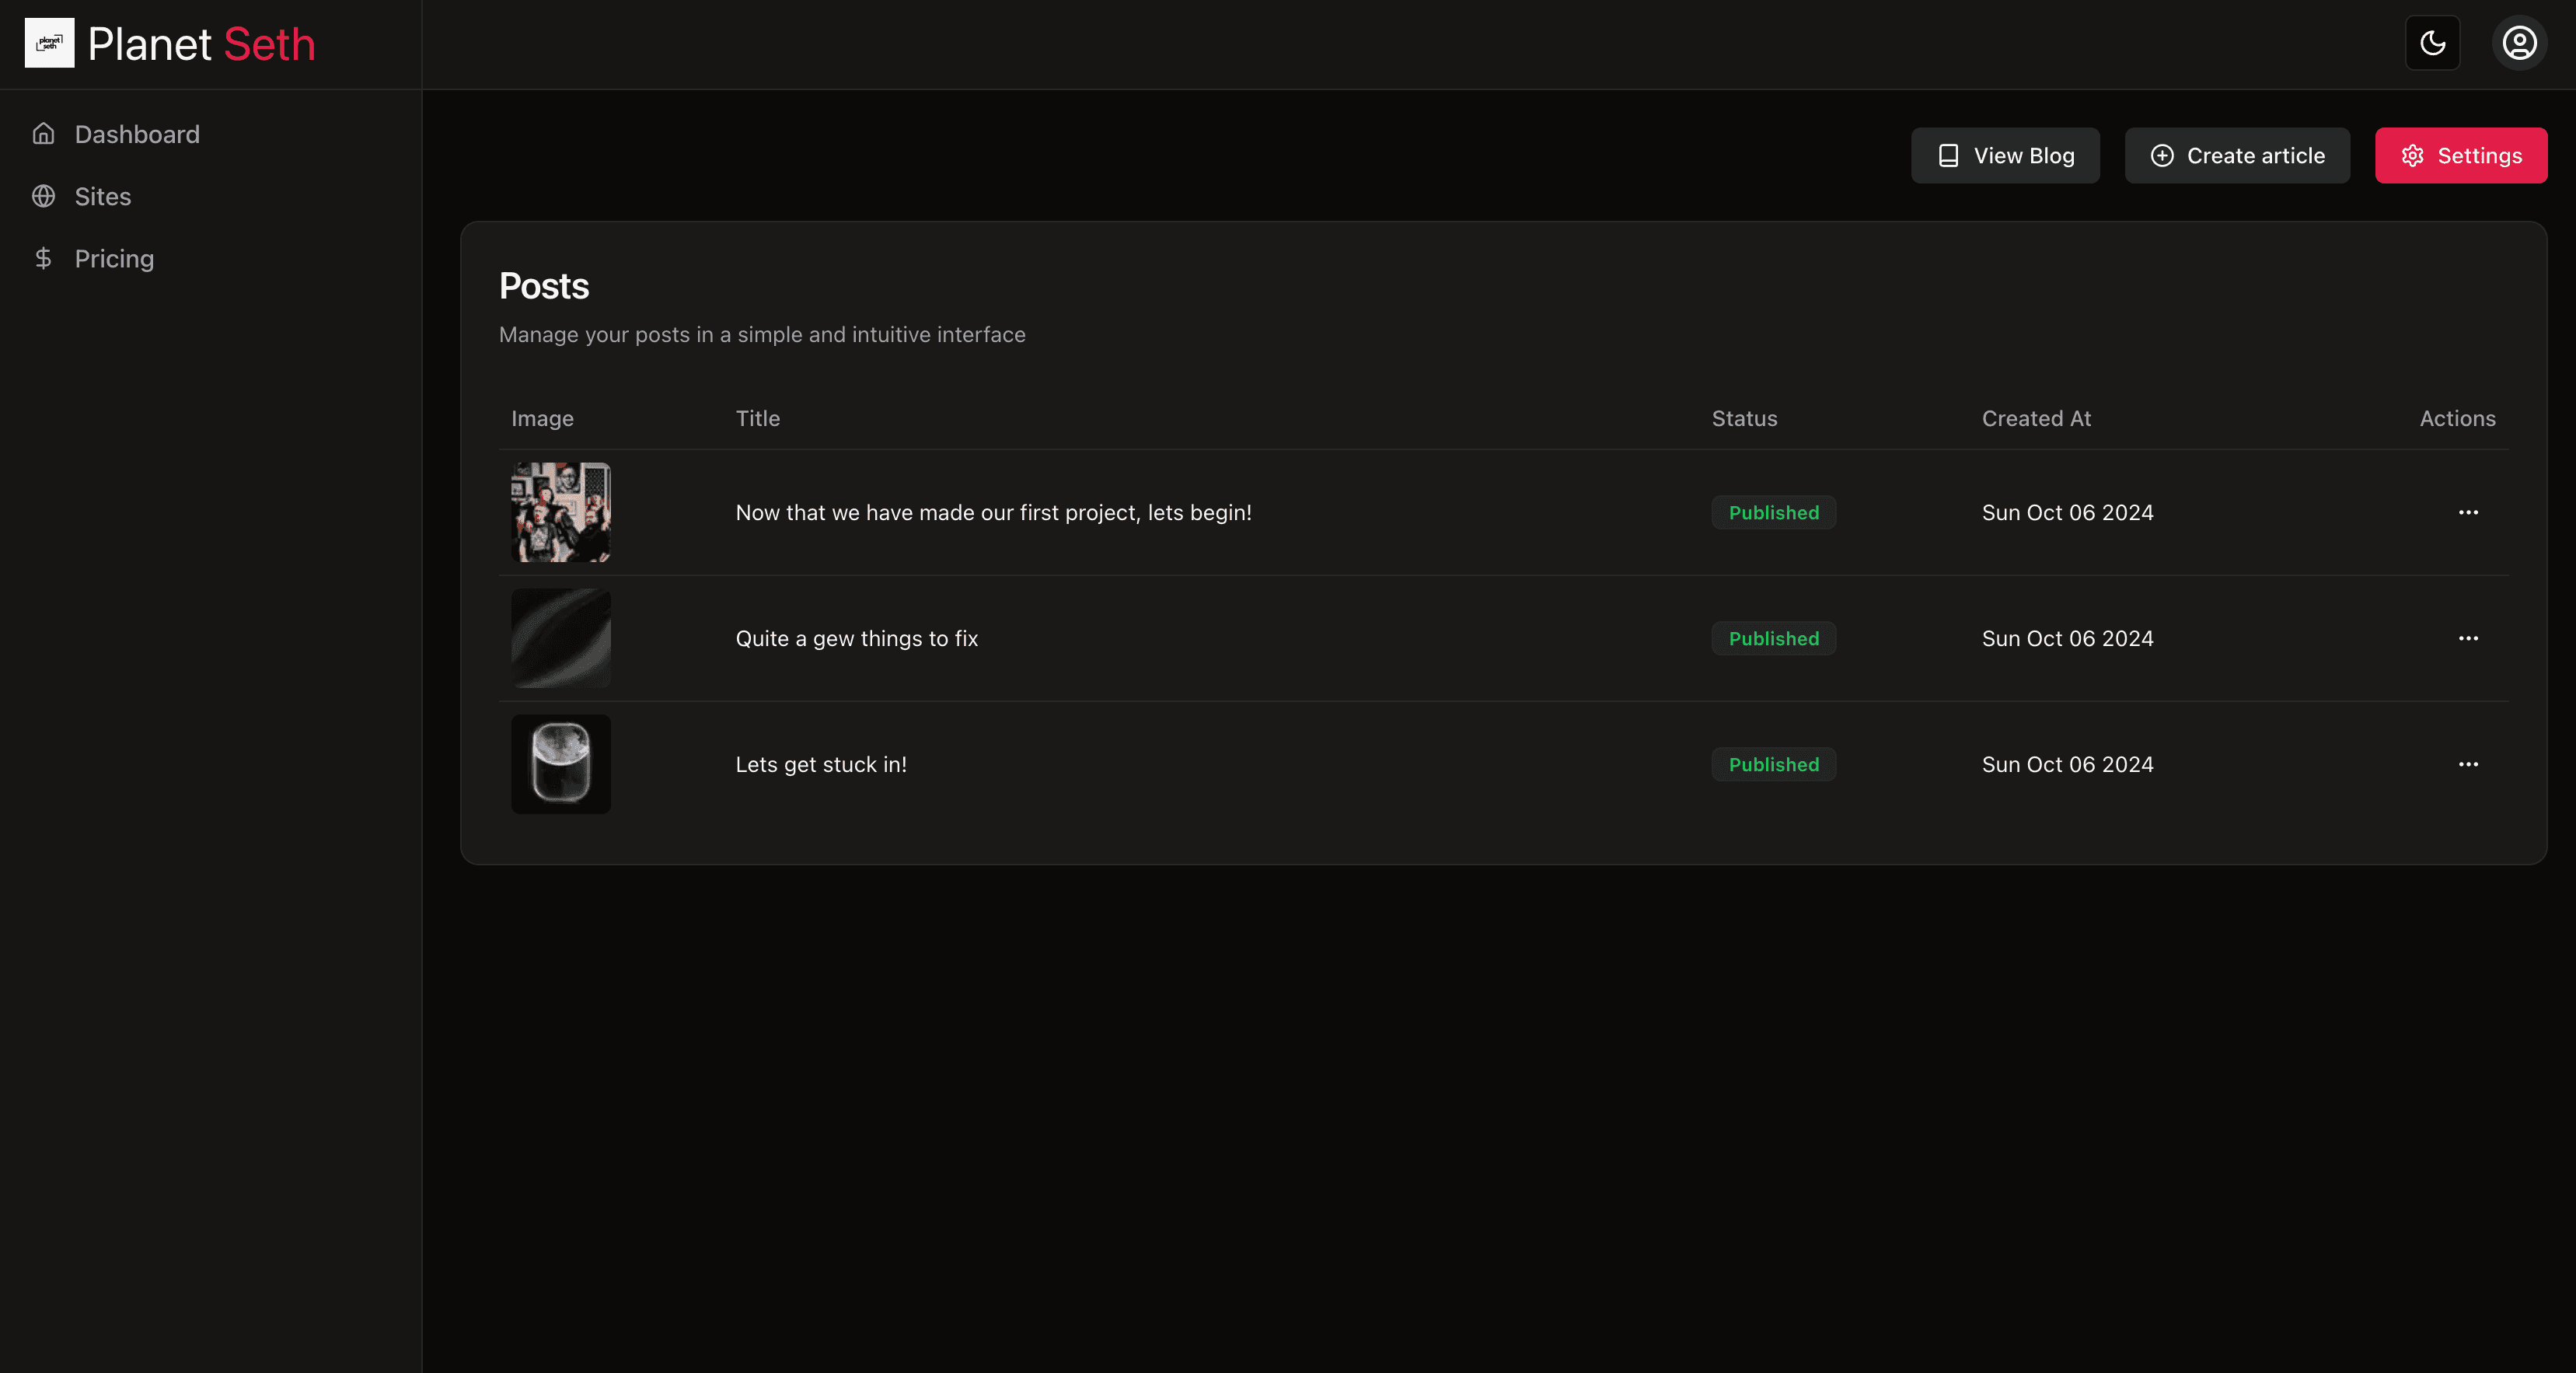Click the Pricing dollar sign icon
Viewport: 2576px width, 1373px height.
click(x=43, y=258)
